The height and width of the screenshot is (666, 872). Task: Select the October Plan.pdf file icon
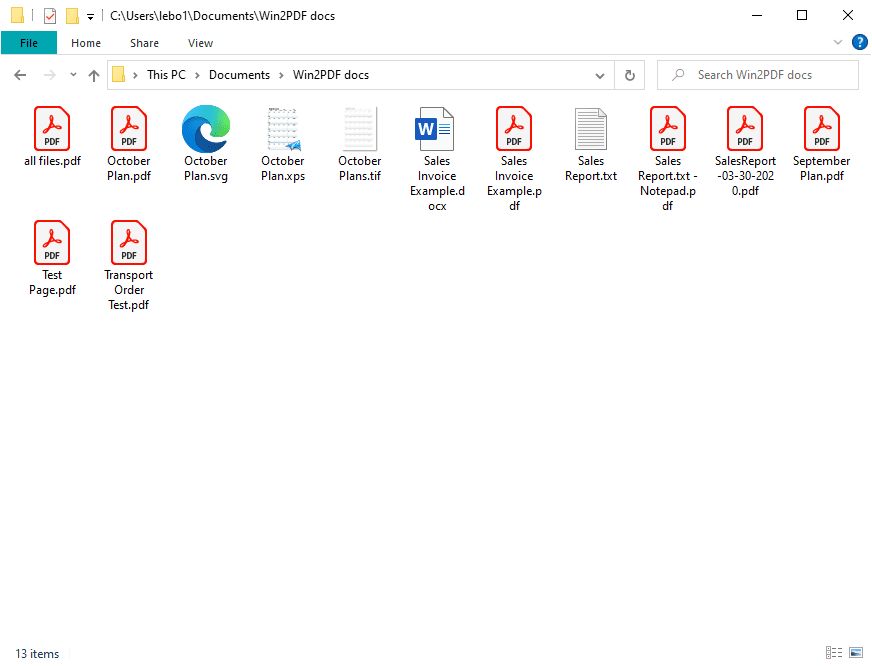pyautogui.click(x=128, y=128)
